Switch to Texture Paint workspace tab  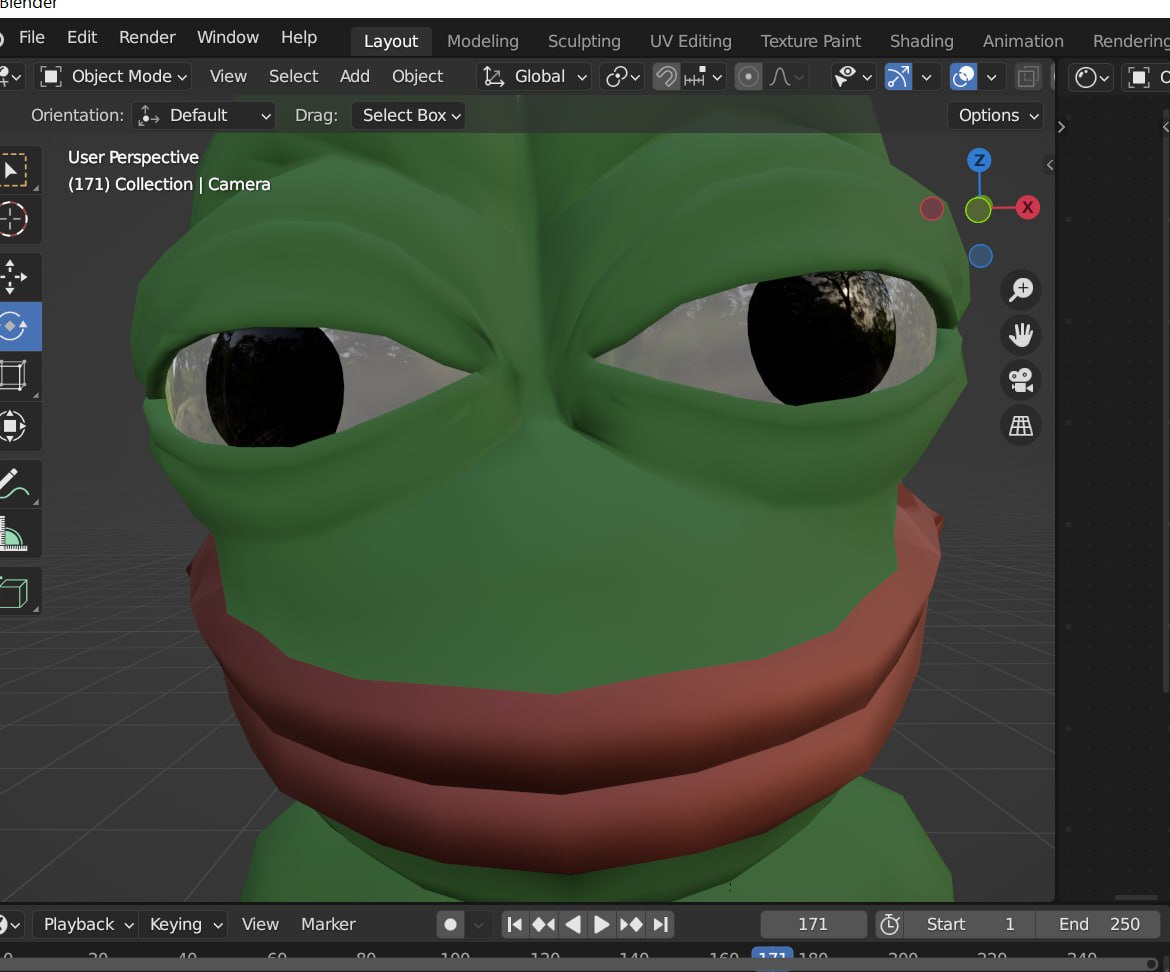(810, 41)
